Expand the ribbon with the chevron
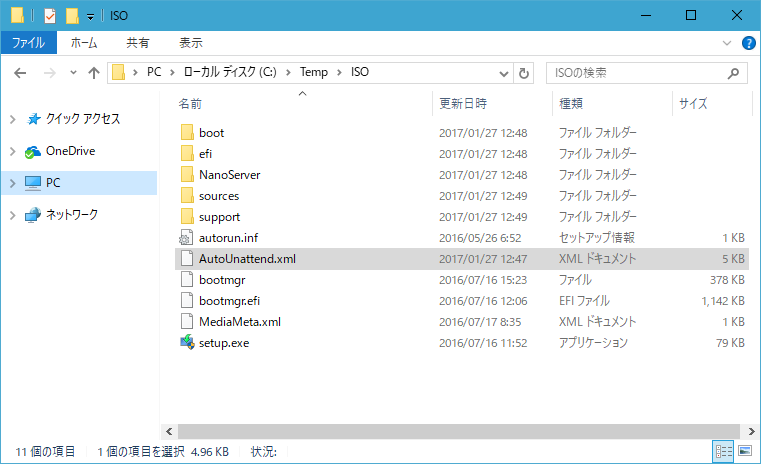 (x=727, y=43)
